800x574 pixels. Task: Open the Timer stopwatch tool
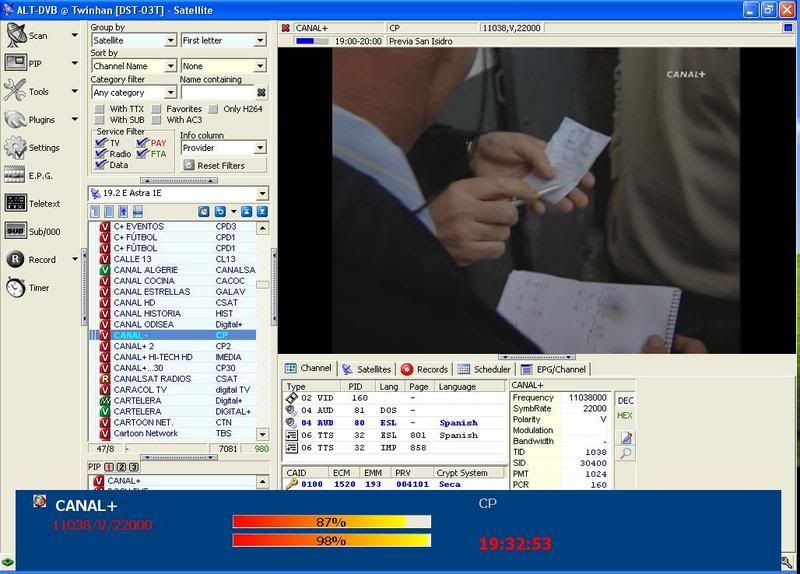pos(15,287)
